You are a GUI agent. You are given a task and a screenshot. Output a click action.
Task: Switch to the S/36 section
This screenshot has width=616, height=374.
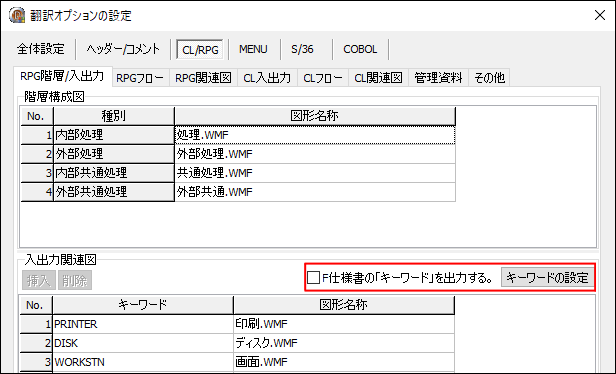[x=302, y=49]
